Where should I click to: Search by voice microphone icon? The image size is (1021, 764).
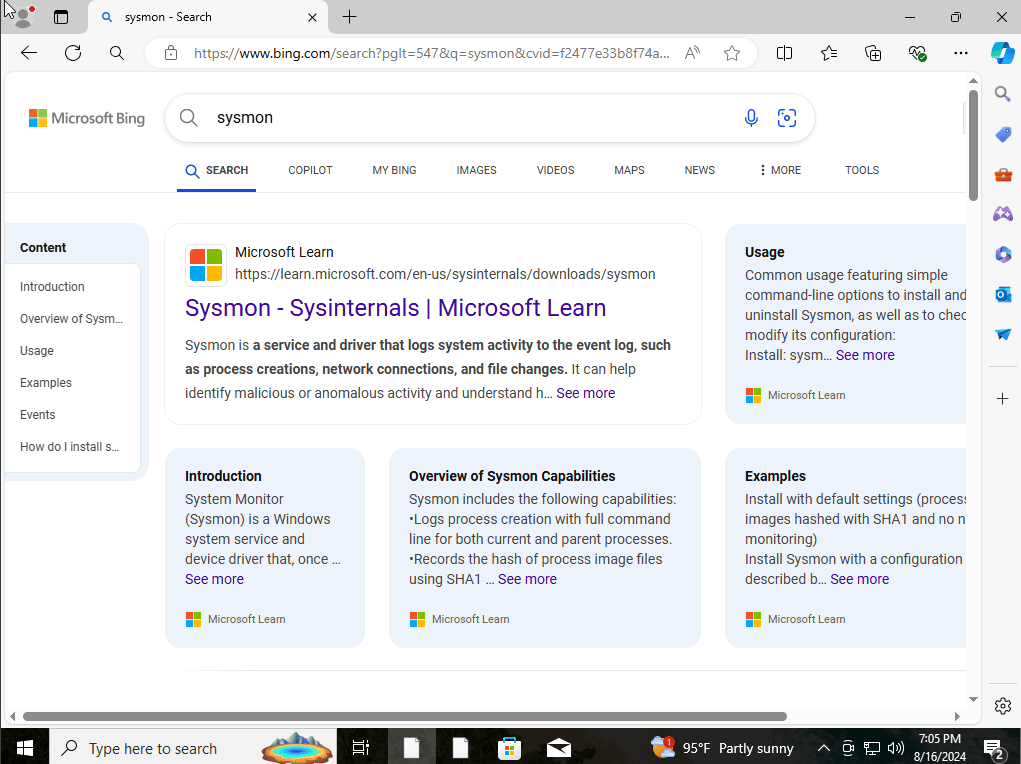(x=751, y=118)
